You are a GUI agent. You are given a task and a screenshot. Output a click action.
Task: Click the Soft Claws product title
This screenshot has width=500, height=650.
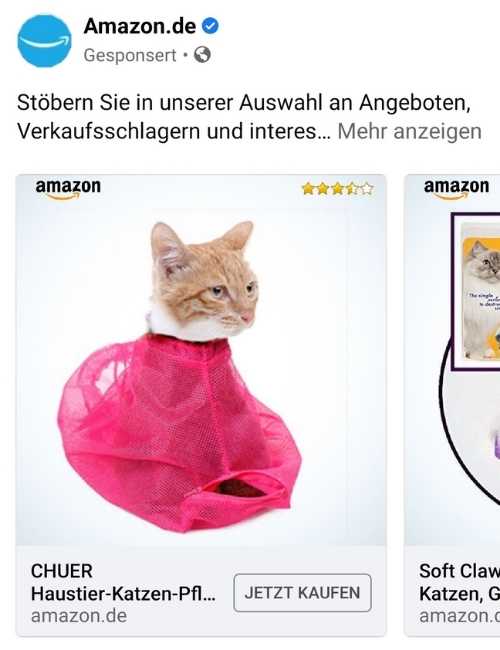(x=459, y=582)
